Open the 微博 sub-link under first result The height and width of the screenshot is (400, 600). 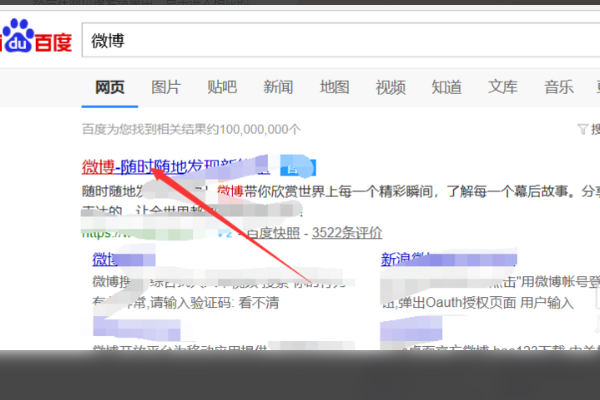click(124, 260)
